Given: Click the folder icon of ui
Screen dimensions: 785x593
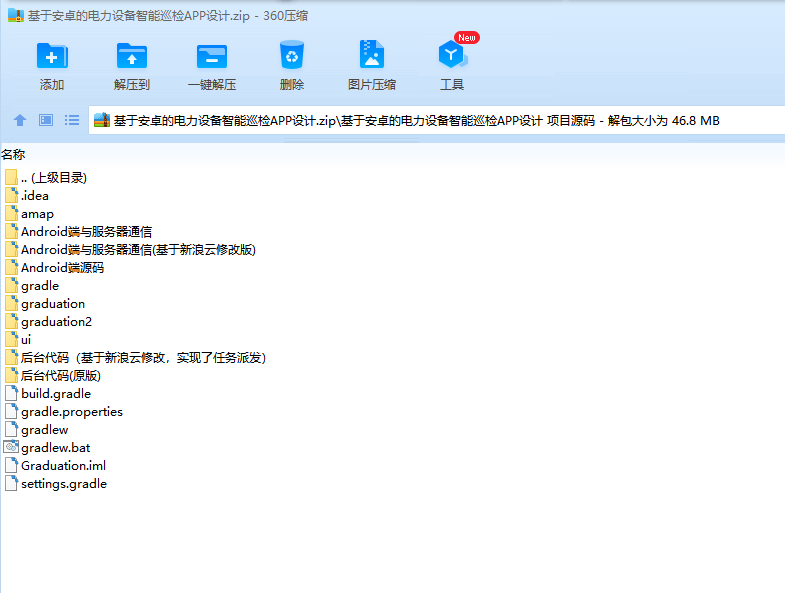Looking at the screenshot, I should click(12, 340).
